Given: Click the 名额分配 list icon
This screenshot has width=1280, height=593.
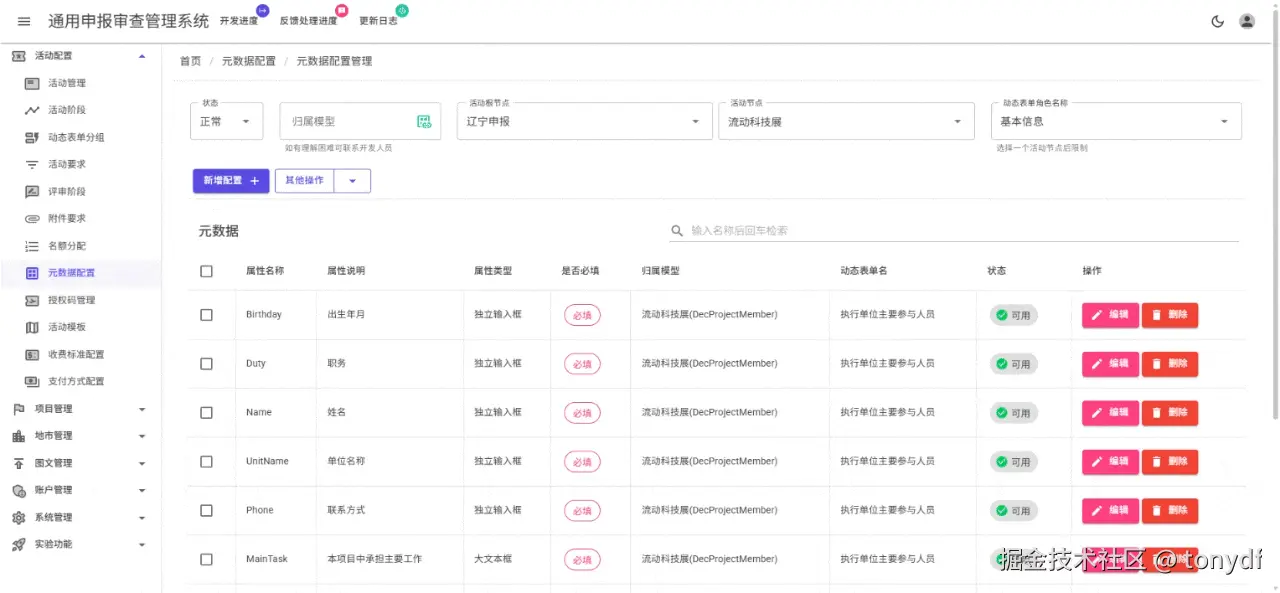Looking at the screenshot, I should [32, 246].
